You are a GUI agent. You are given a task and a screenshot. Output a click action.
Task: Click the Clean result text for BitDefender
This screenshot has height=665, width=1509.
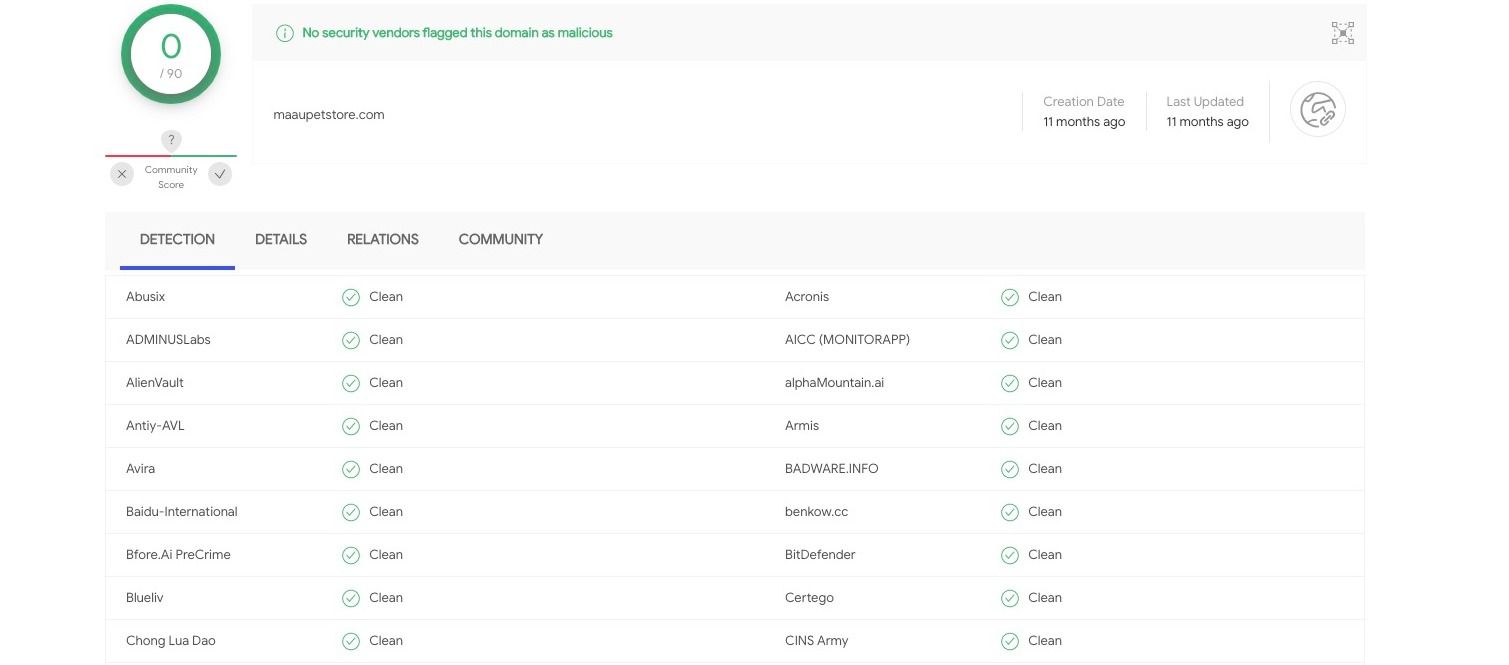pyautogui.click(x=1045, y=555)
